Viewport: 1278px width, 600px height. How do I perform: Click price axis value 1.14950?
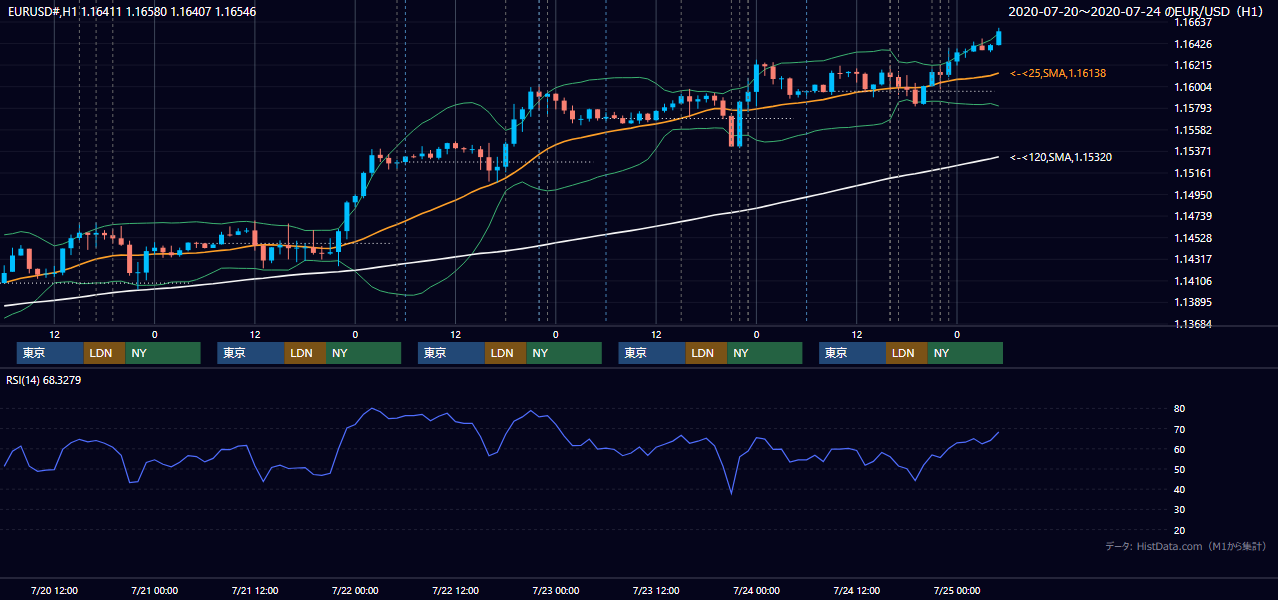(1193, 195)
